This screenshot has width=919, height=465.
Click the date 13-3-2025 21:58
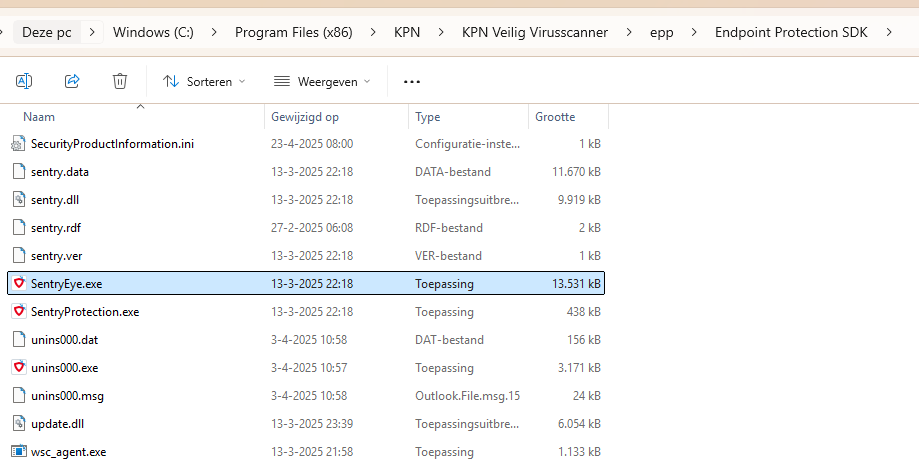pos(312,452)
